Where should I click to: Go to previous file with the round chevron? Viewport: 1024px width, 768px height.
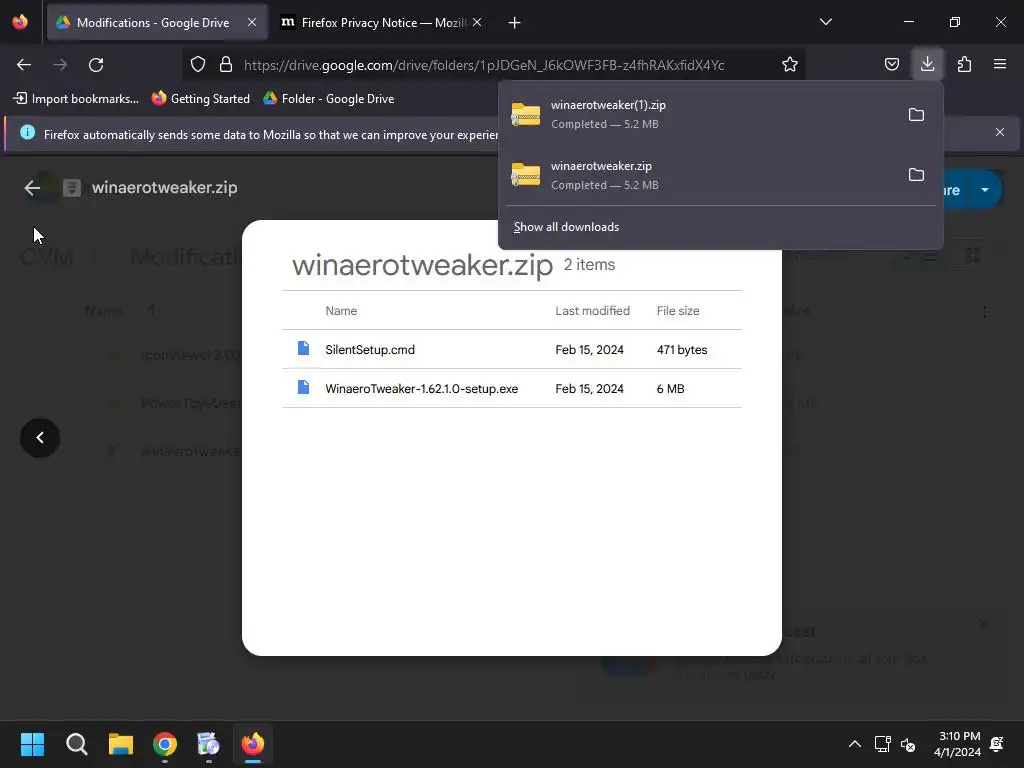tap(40, 438)
